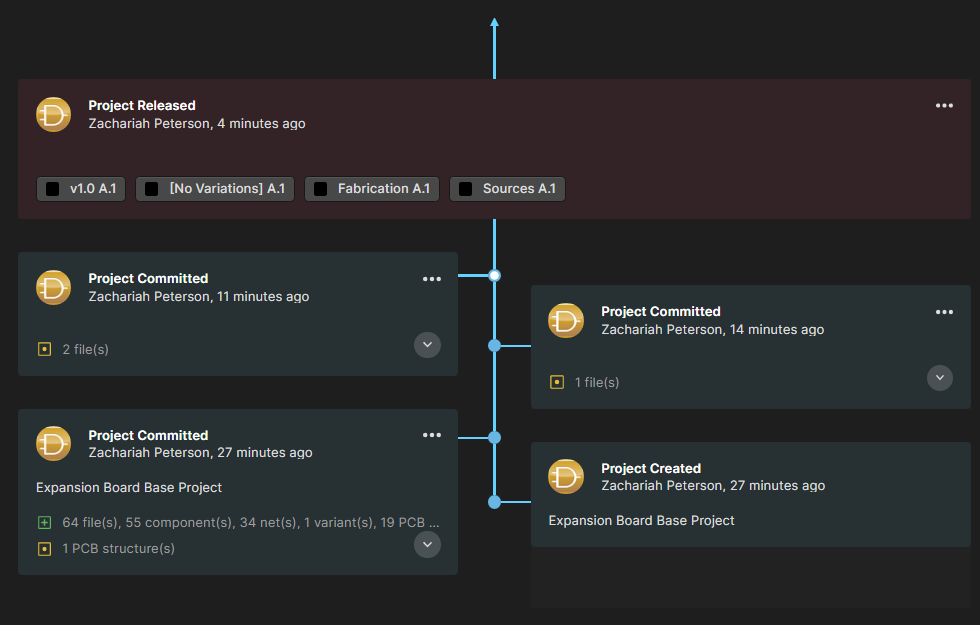
Task: Click Altium logo on 27 minutes ago commit
Action: [53, 444]
